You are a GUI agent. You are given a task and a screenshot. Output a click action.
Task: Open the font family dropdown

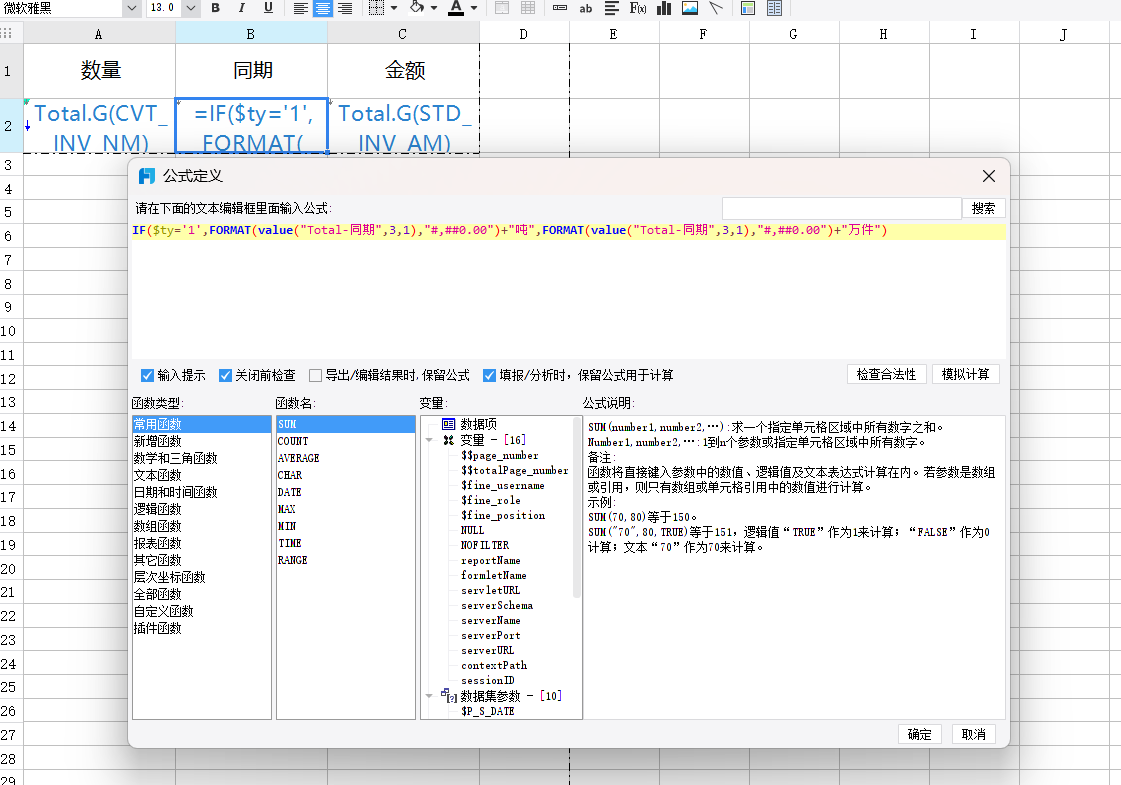(132, 8)
